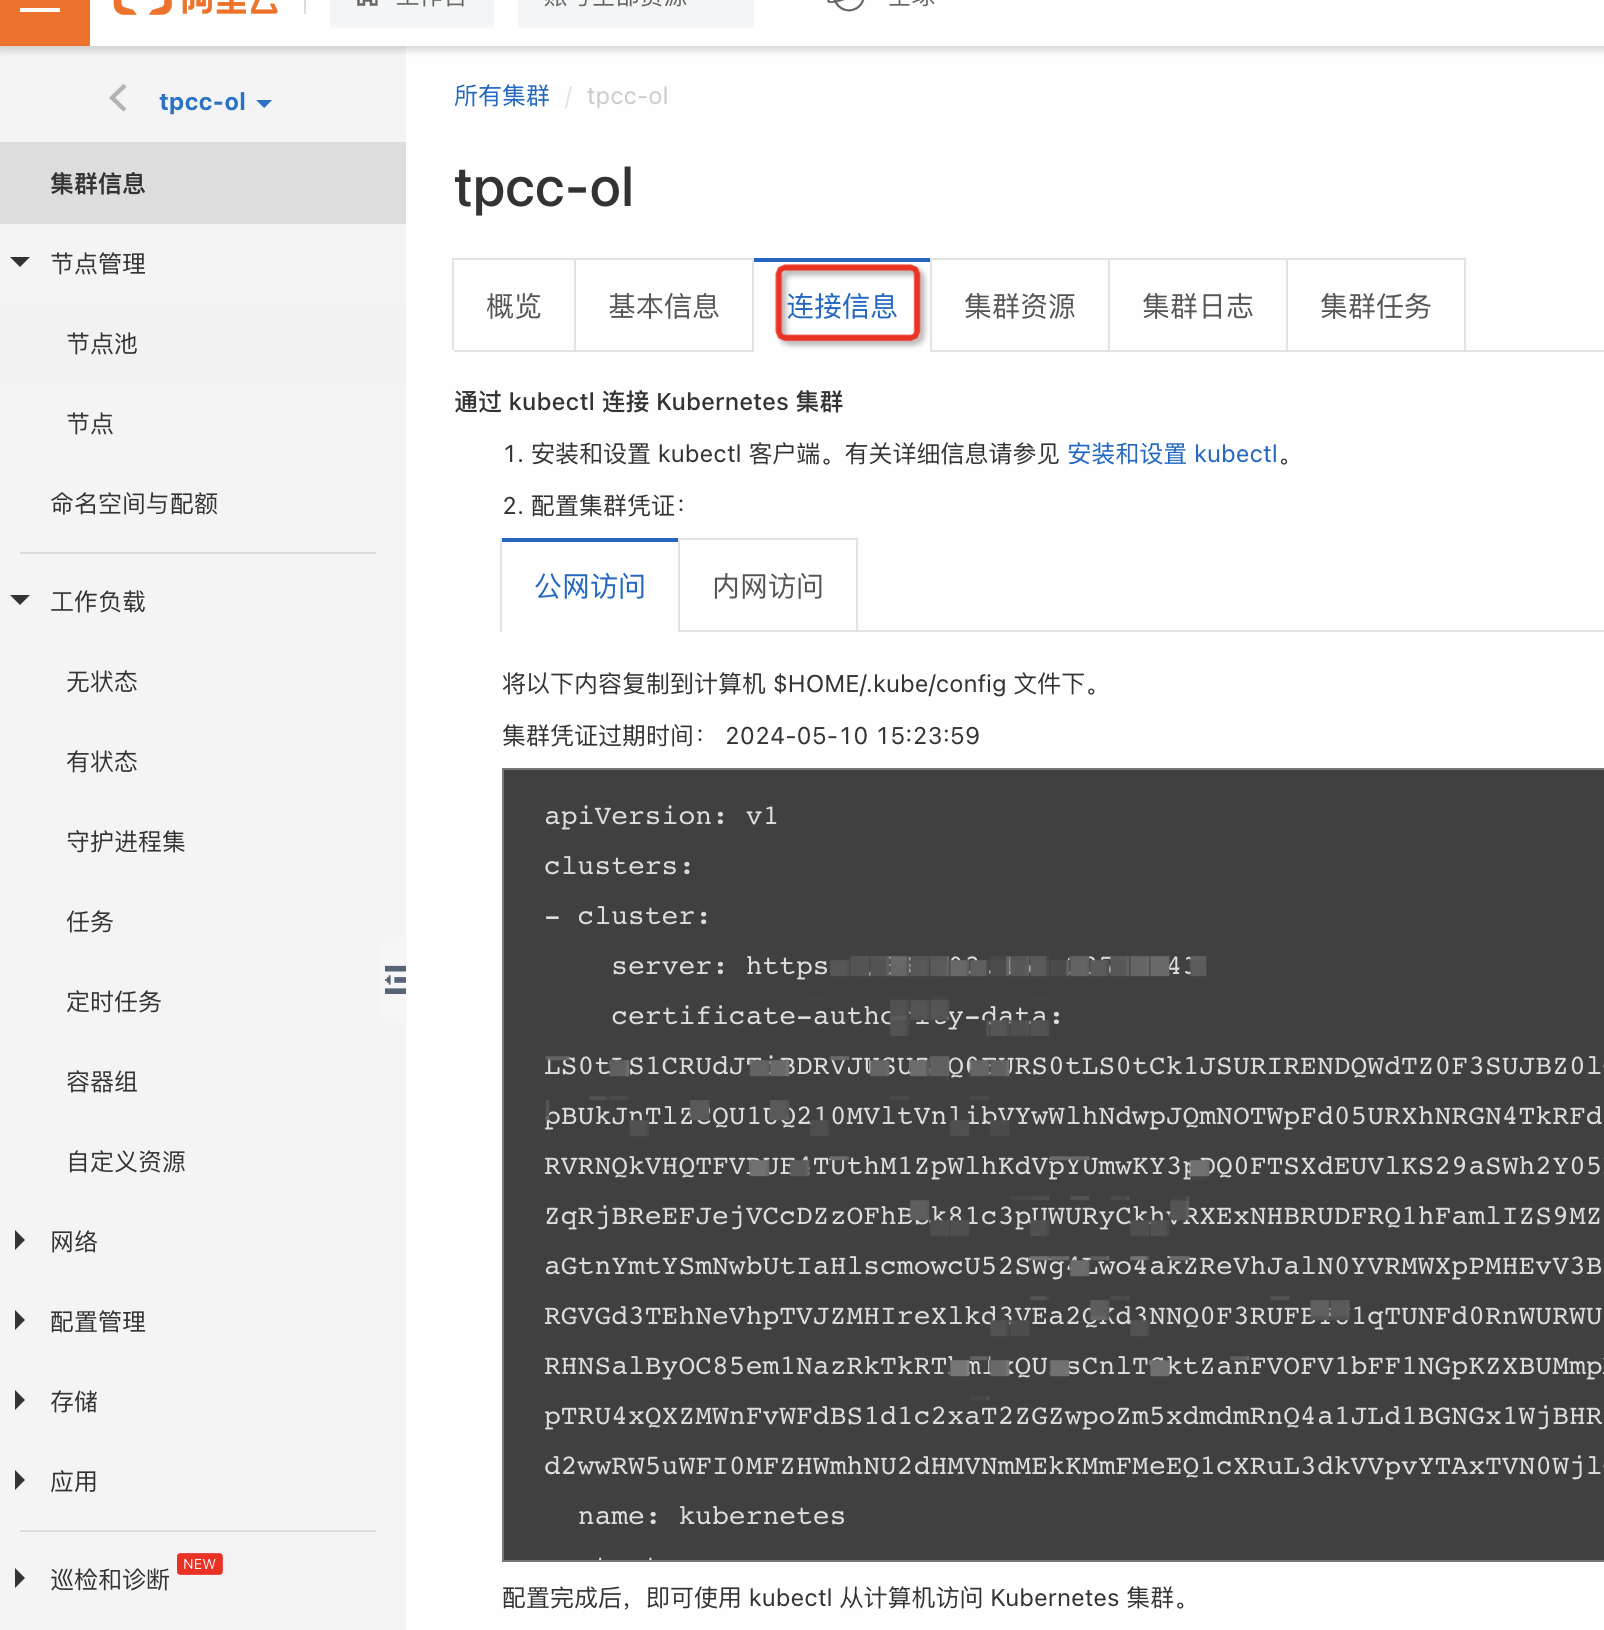Click the tpcc-ol page title heading
The height and width of the screenshot is (1630, 1604).
click(x=544, y=188)
